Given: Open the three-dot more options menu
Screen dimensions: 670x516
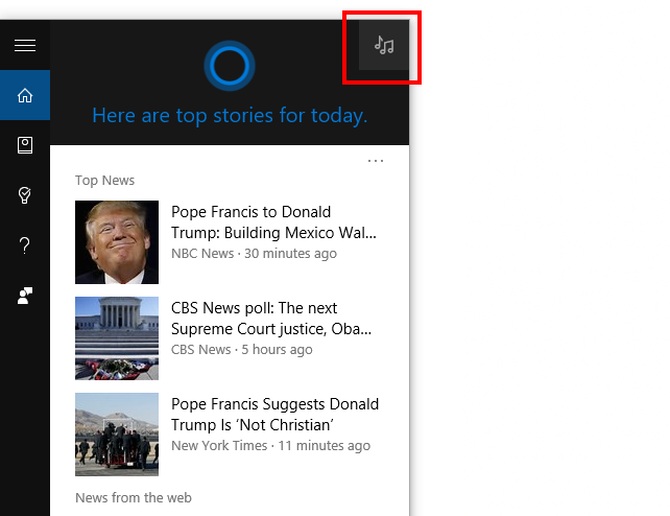Looking at the screenshot, I should click(375, 160).
